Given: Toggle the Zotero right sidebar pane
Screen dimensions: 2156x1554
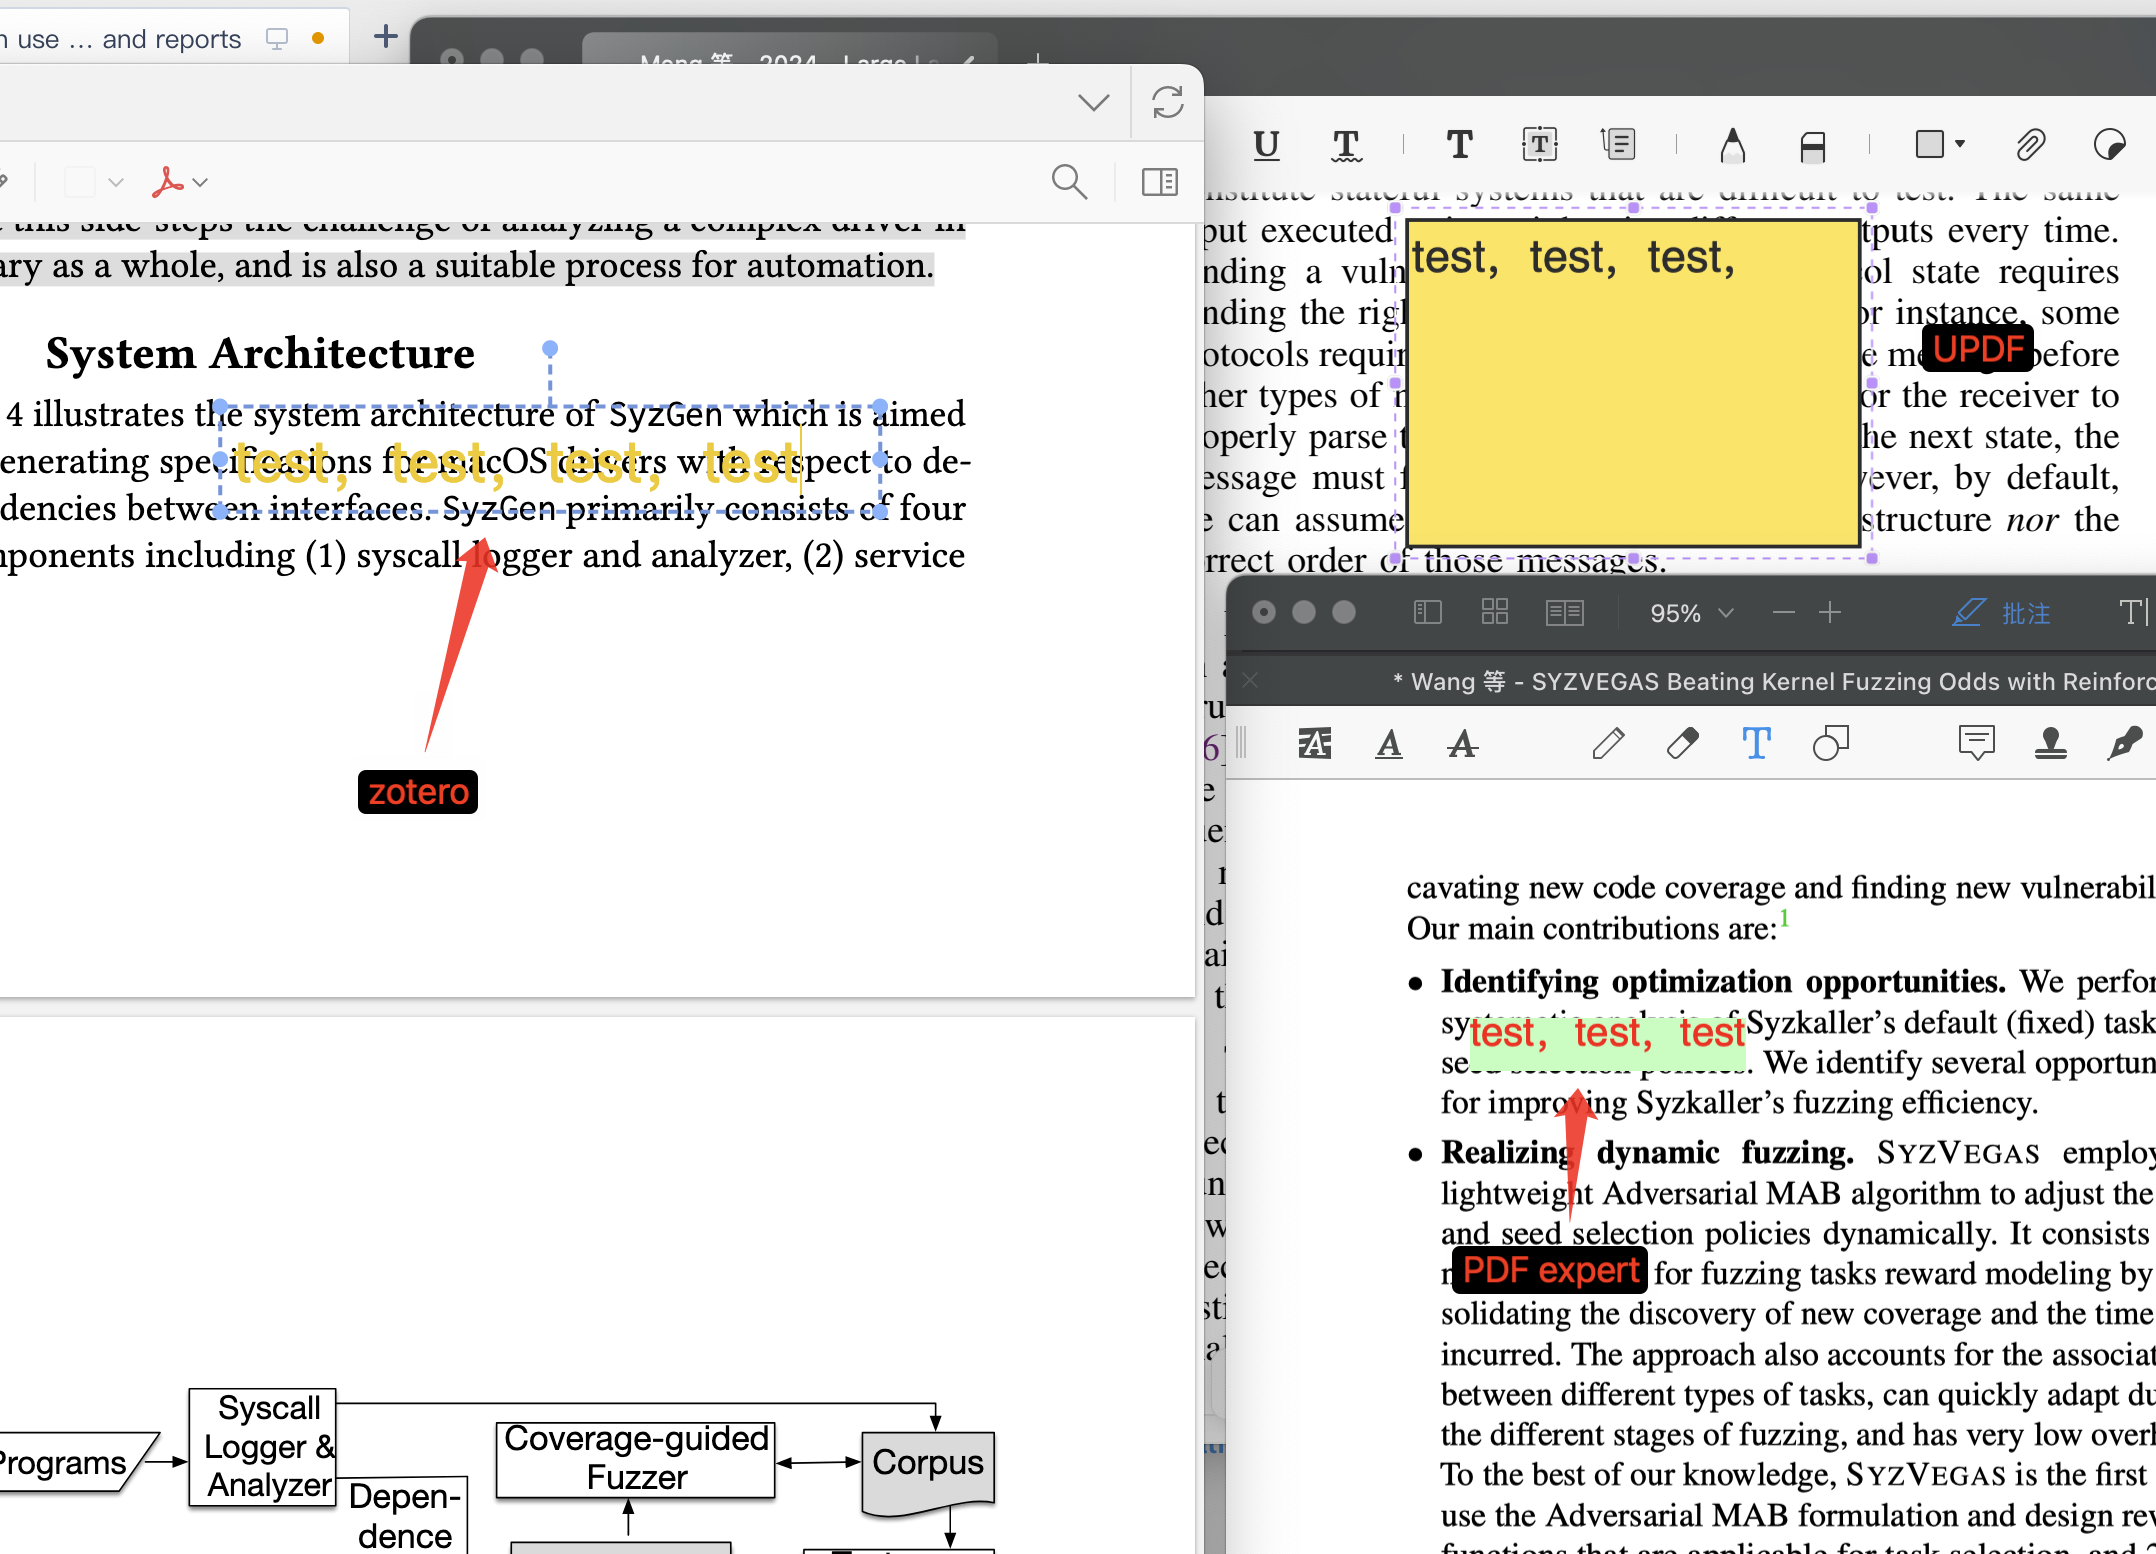Looking at the screenshot, I should (1160, 182).
